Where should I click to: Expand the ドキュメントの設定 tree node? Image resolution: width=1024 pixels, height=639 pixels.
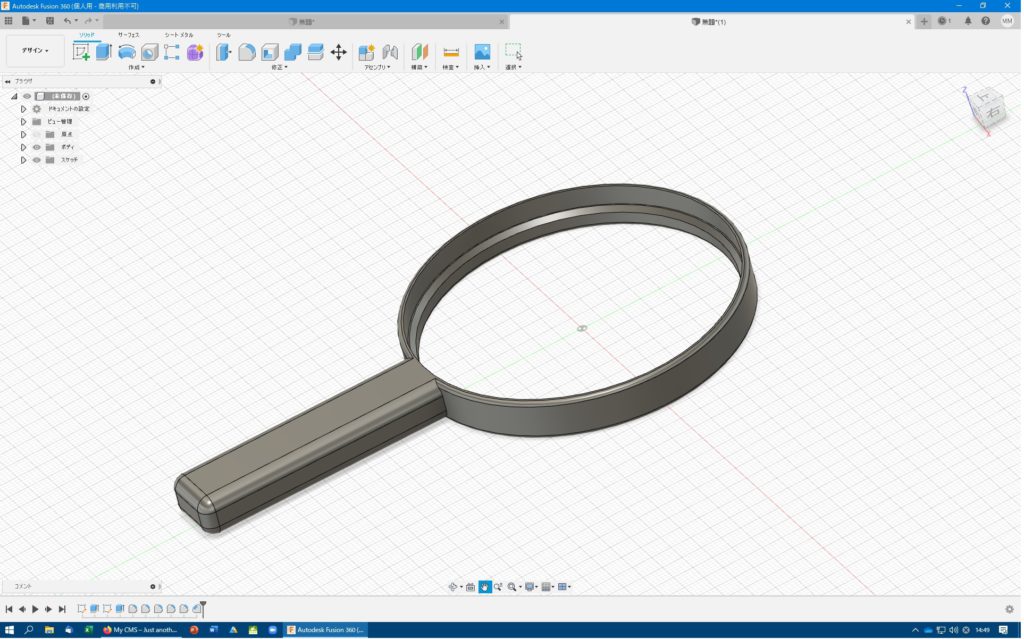(24, 109)
